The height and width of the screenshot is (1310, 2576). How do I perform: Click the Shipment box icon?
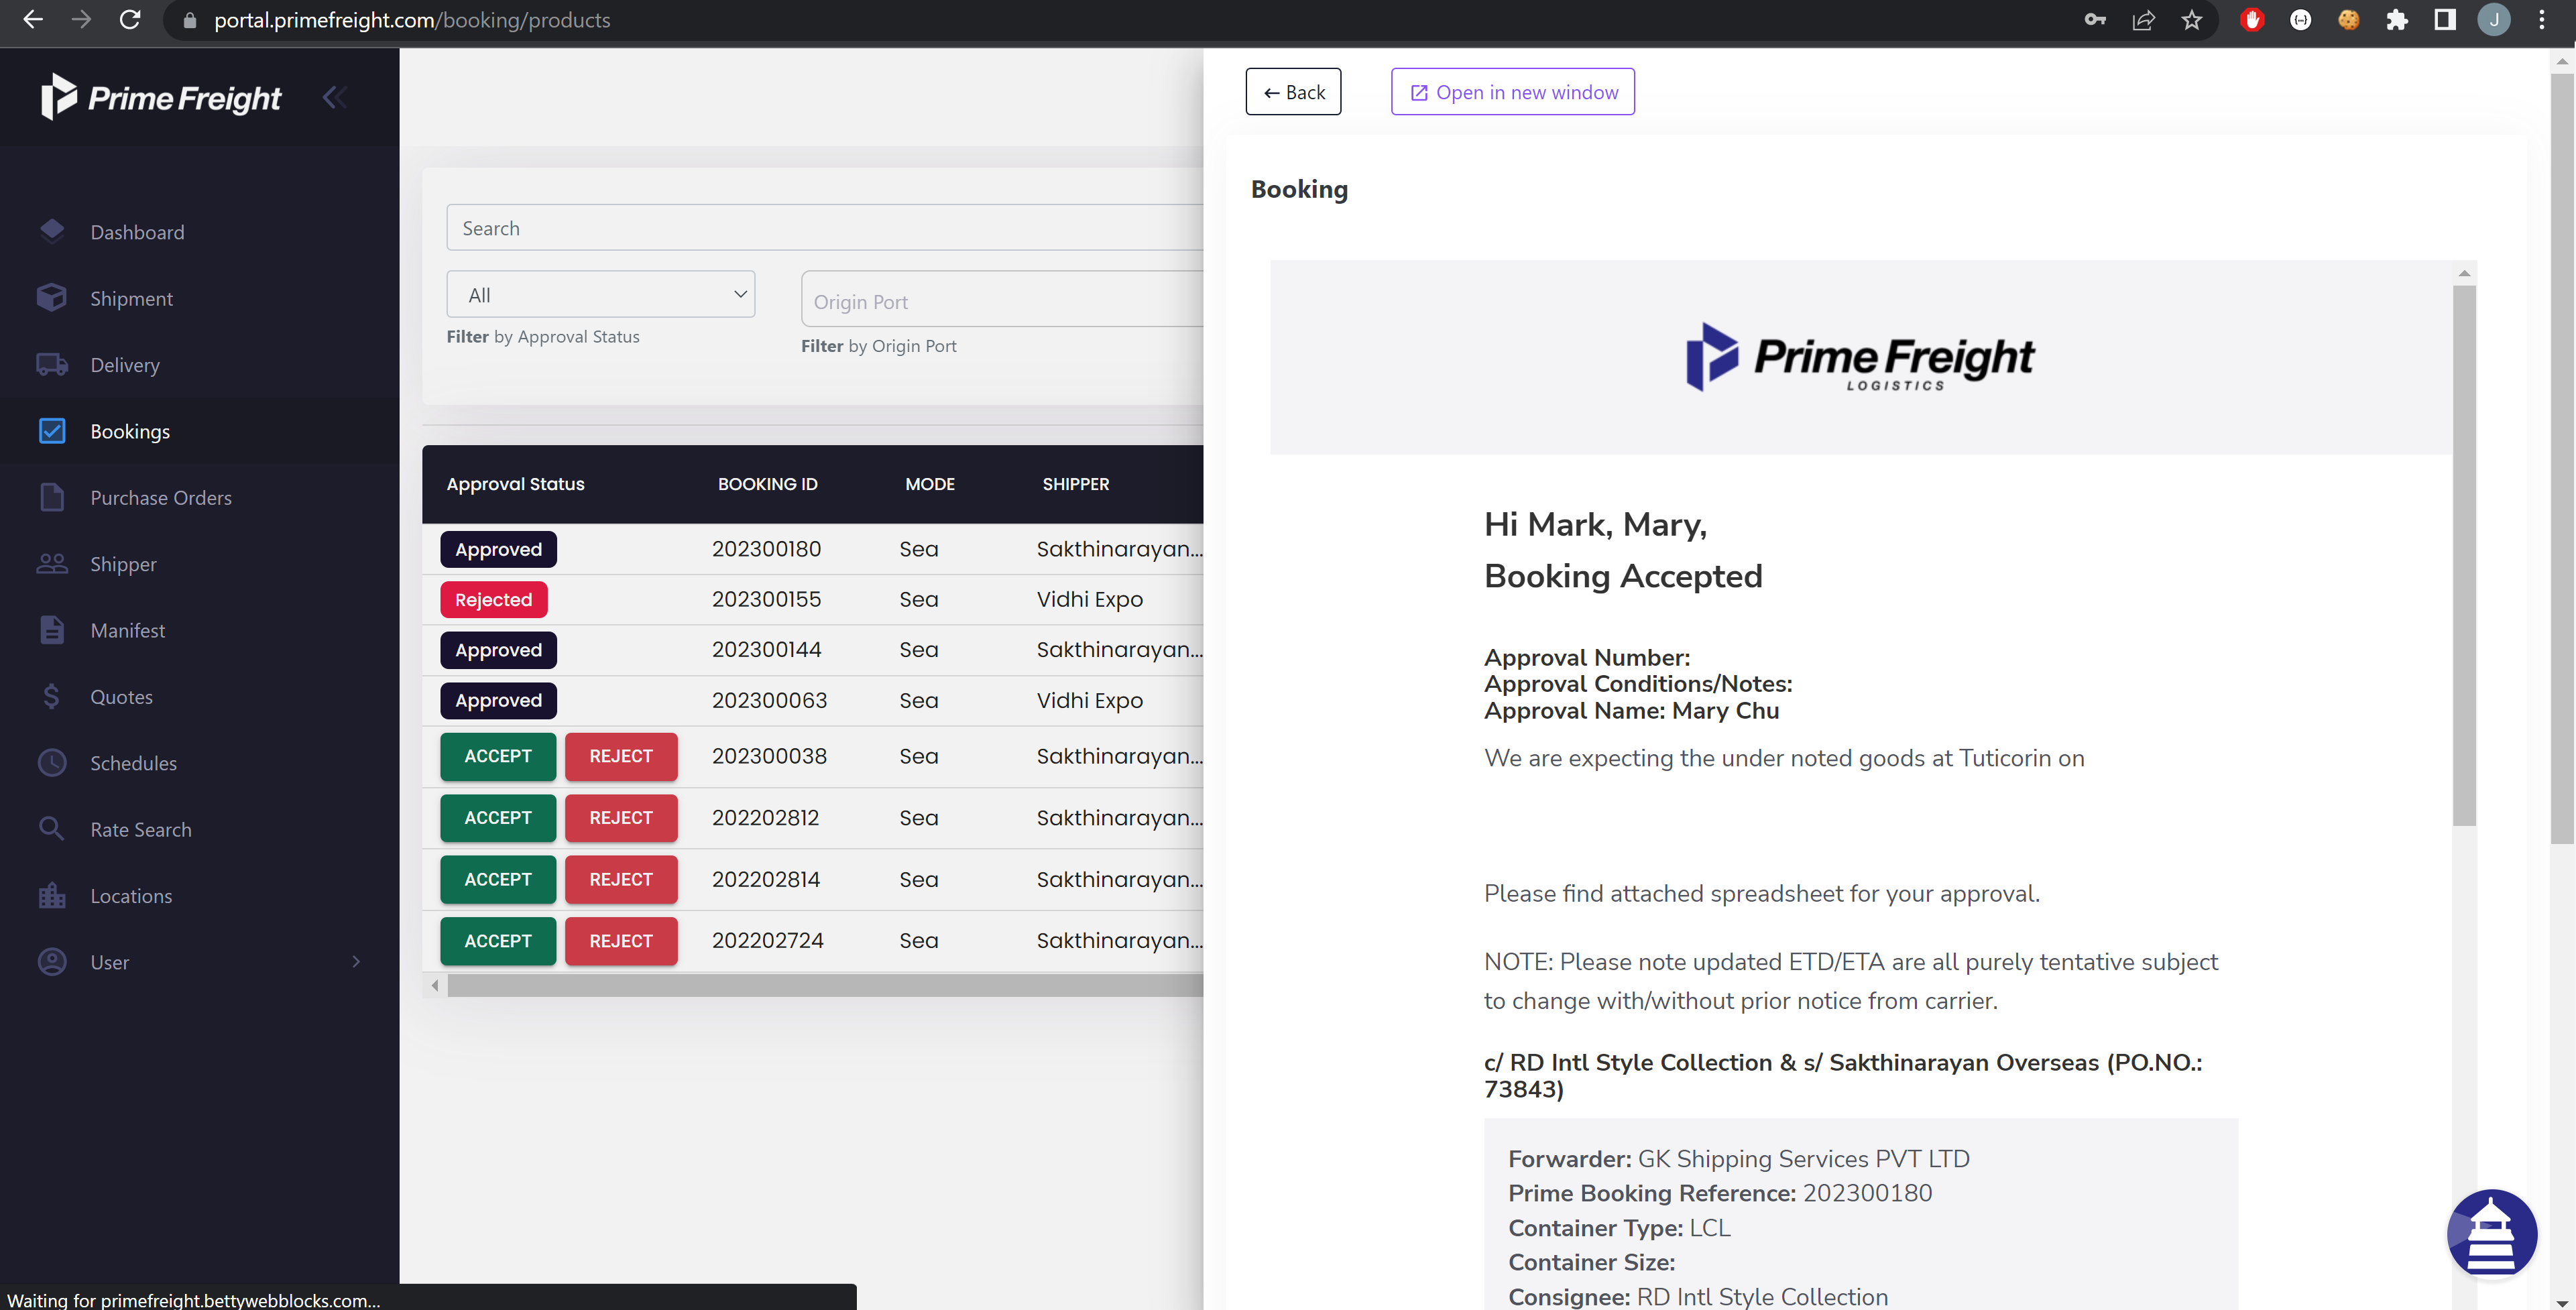pyautogui.click(x=52, y=298)
